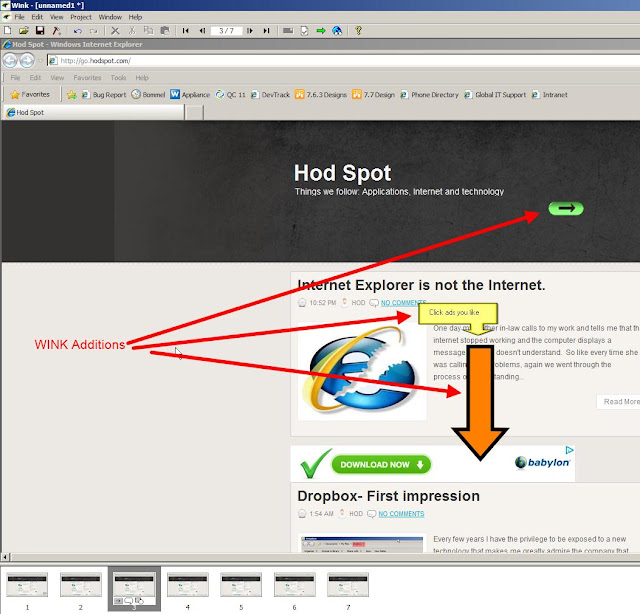Image resolution: width=640 pixels, height=614 pixels.
Task: Select frame thumbnail 7
Action: click(348, 585)
